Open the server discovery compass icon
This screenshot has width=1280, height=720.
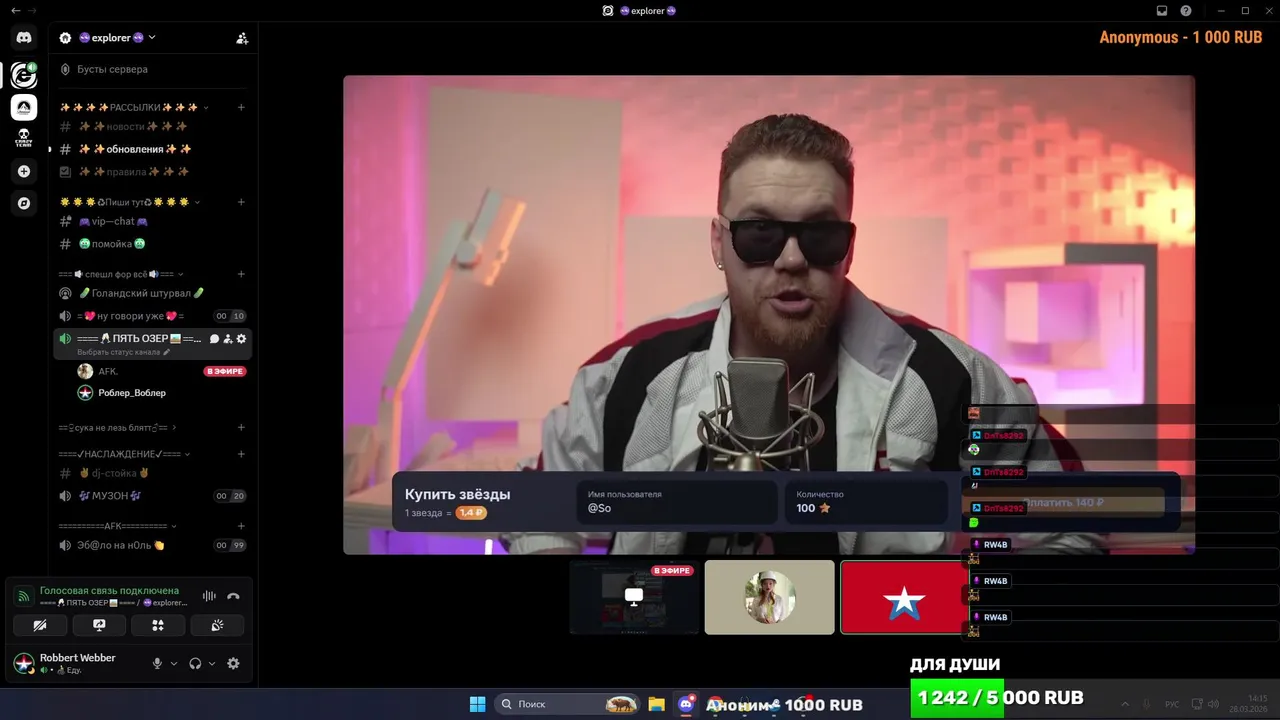tap(24, 203)
